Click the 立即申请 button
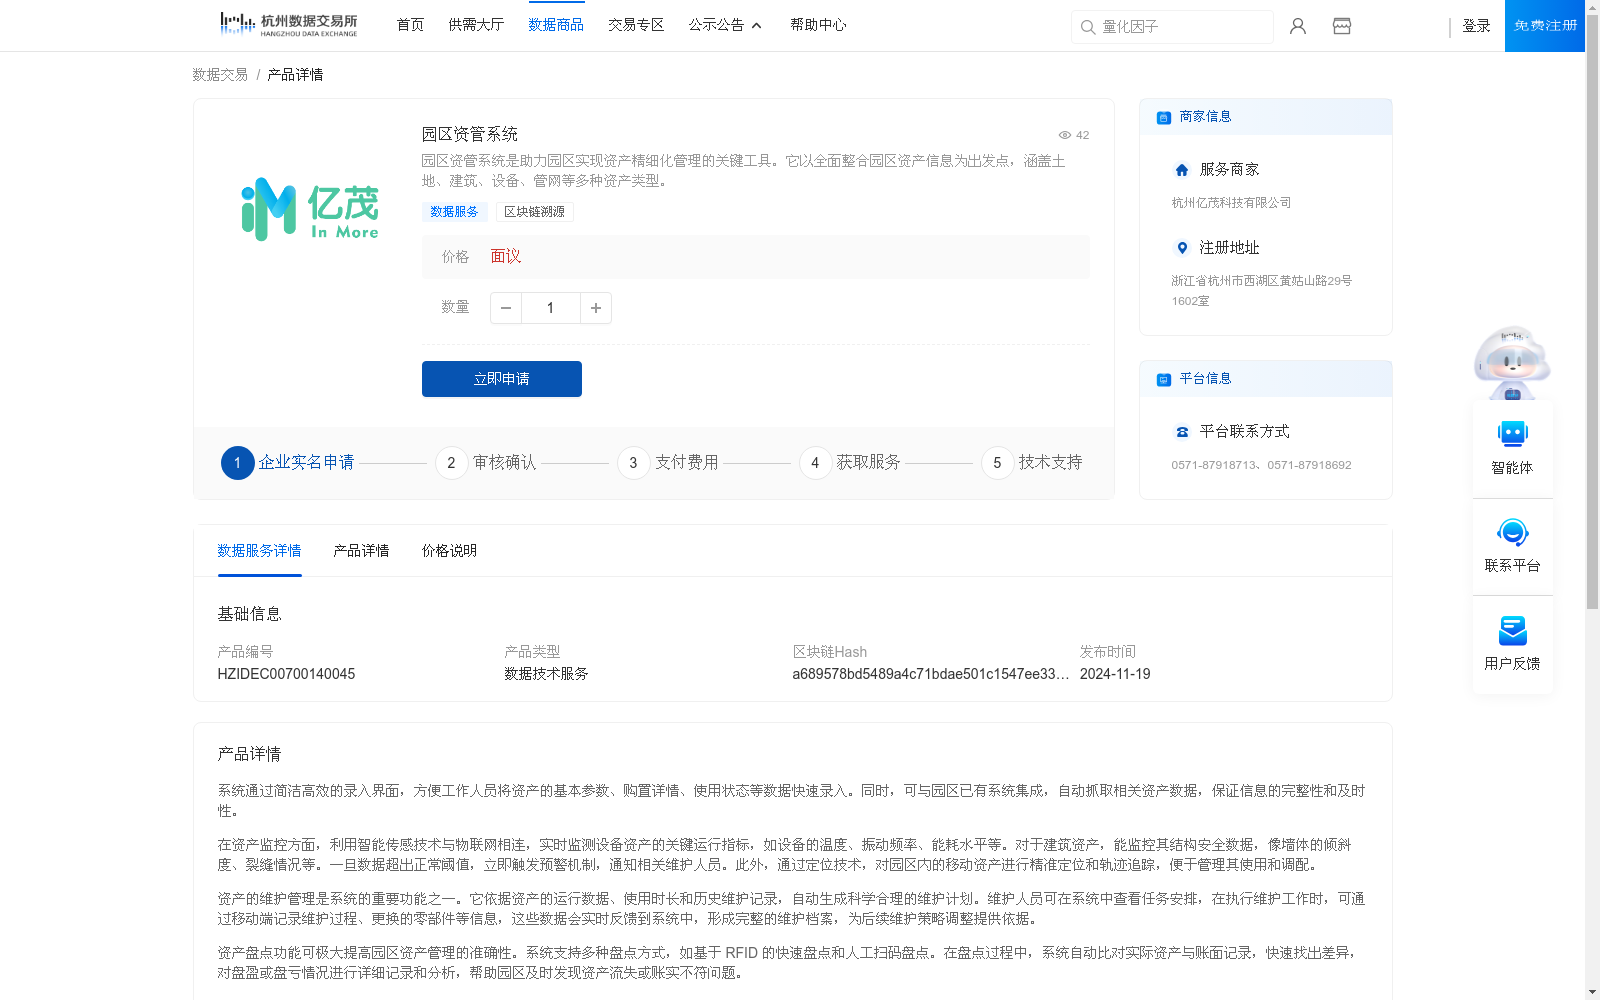 pyautogui.click(x=502, y=379)
